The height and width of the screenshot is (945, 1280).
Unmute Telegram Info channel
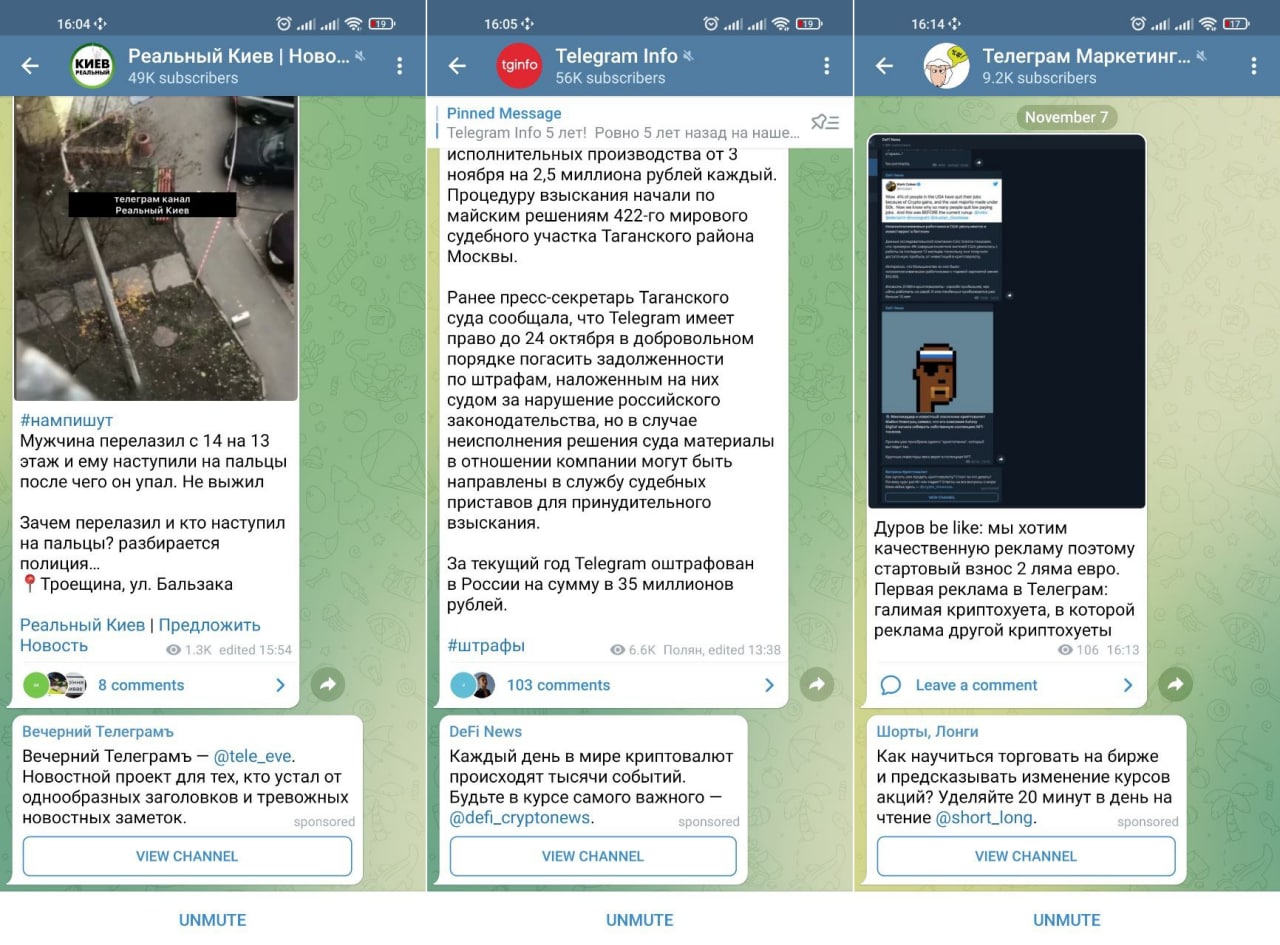639,920
